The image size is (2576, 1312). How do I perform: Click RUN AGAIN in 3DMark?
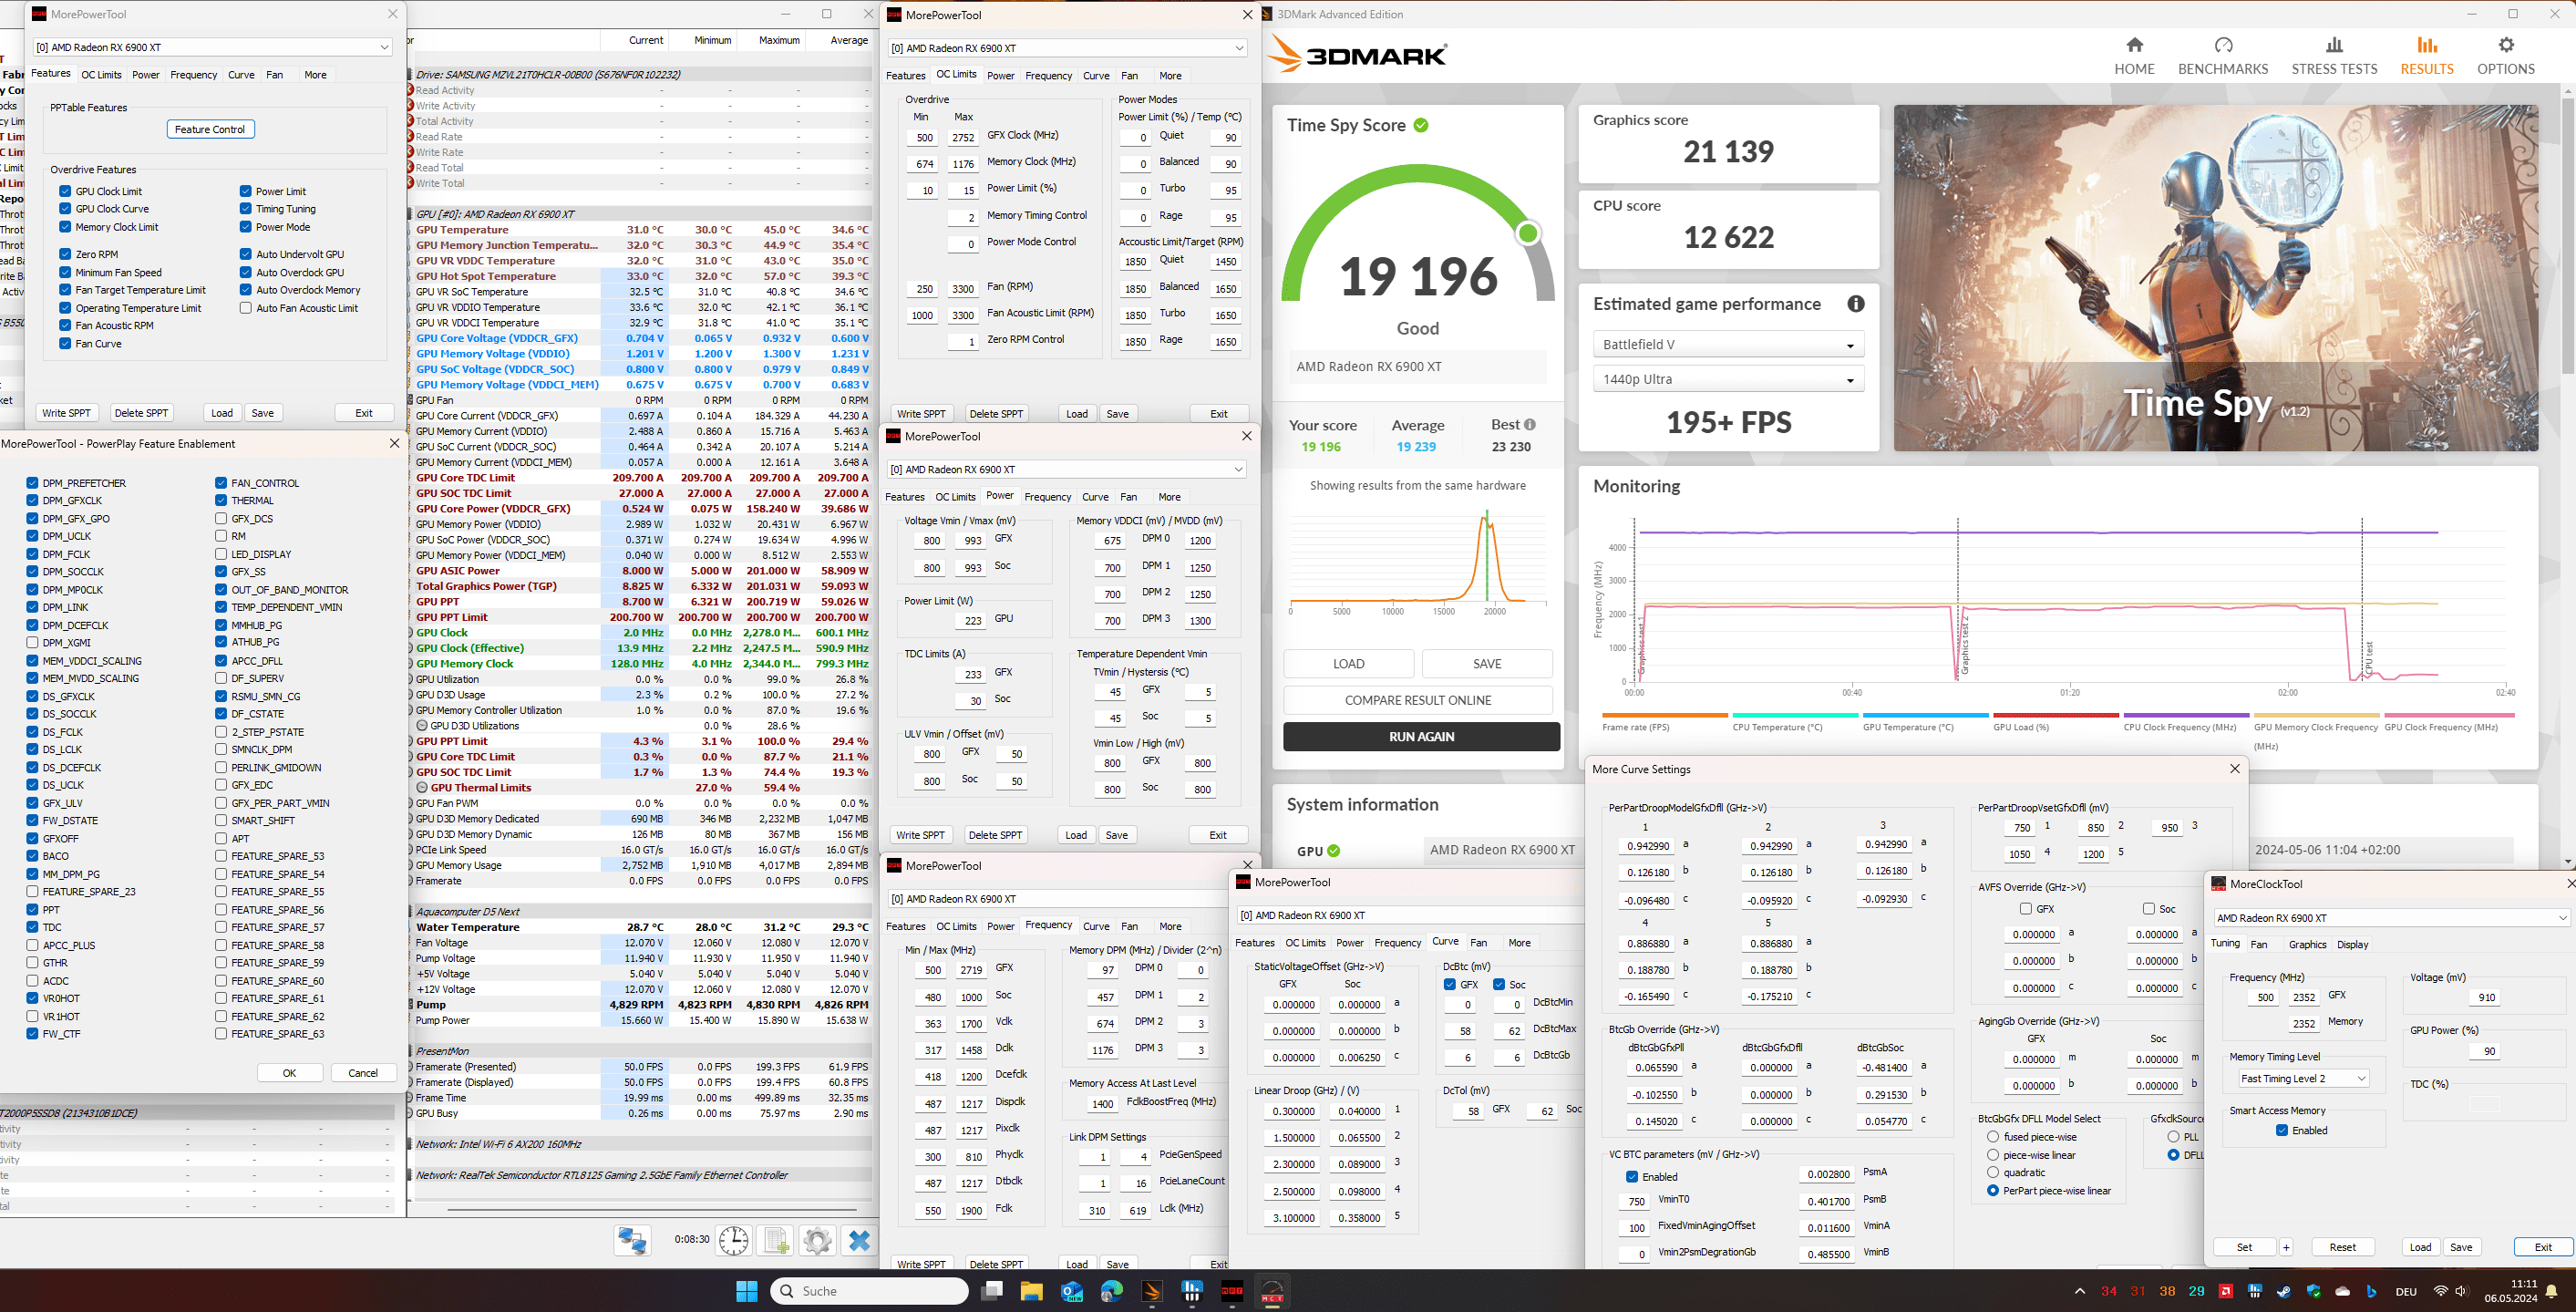1421,737
